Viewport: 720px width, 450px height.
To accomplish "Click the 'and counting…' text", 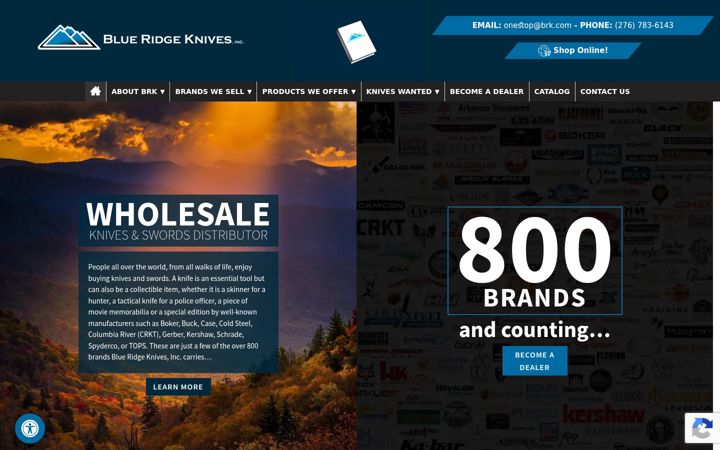I will click(534, 330).
